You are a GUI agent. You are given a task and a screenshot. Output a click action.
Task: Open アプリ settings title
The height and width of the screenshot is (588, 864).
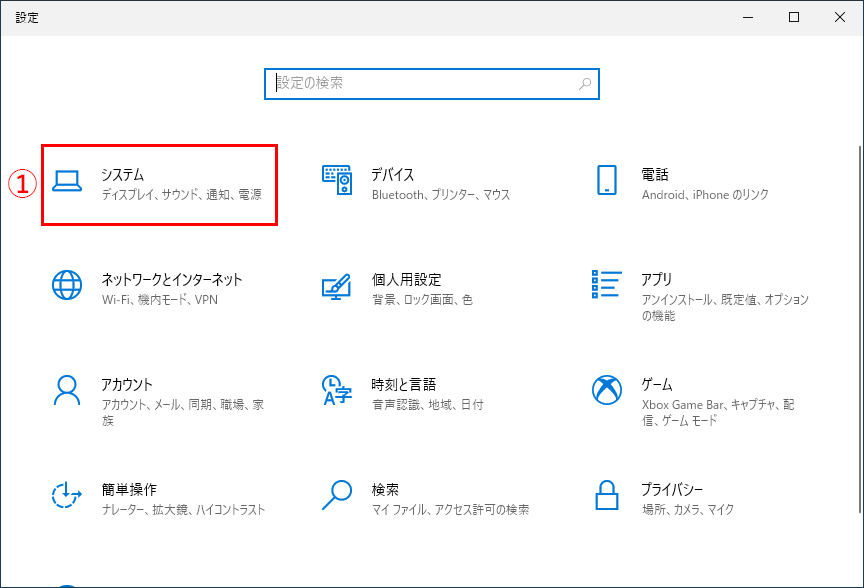coord(657,279)
